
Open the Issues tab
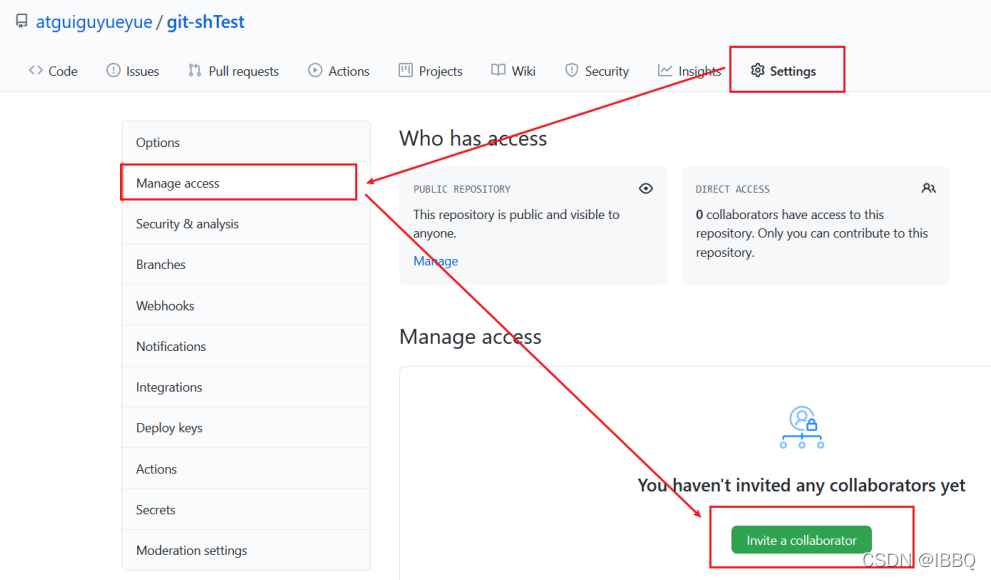click(133, 71)
